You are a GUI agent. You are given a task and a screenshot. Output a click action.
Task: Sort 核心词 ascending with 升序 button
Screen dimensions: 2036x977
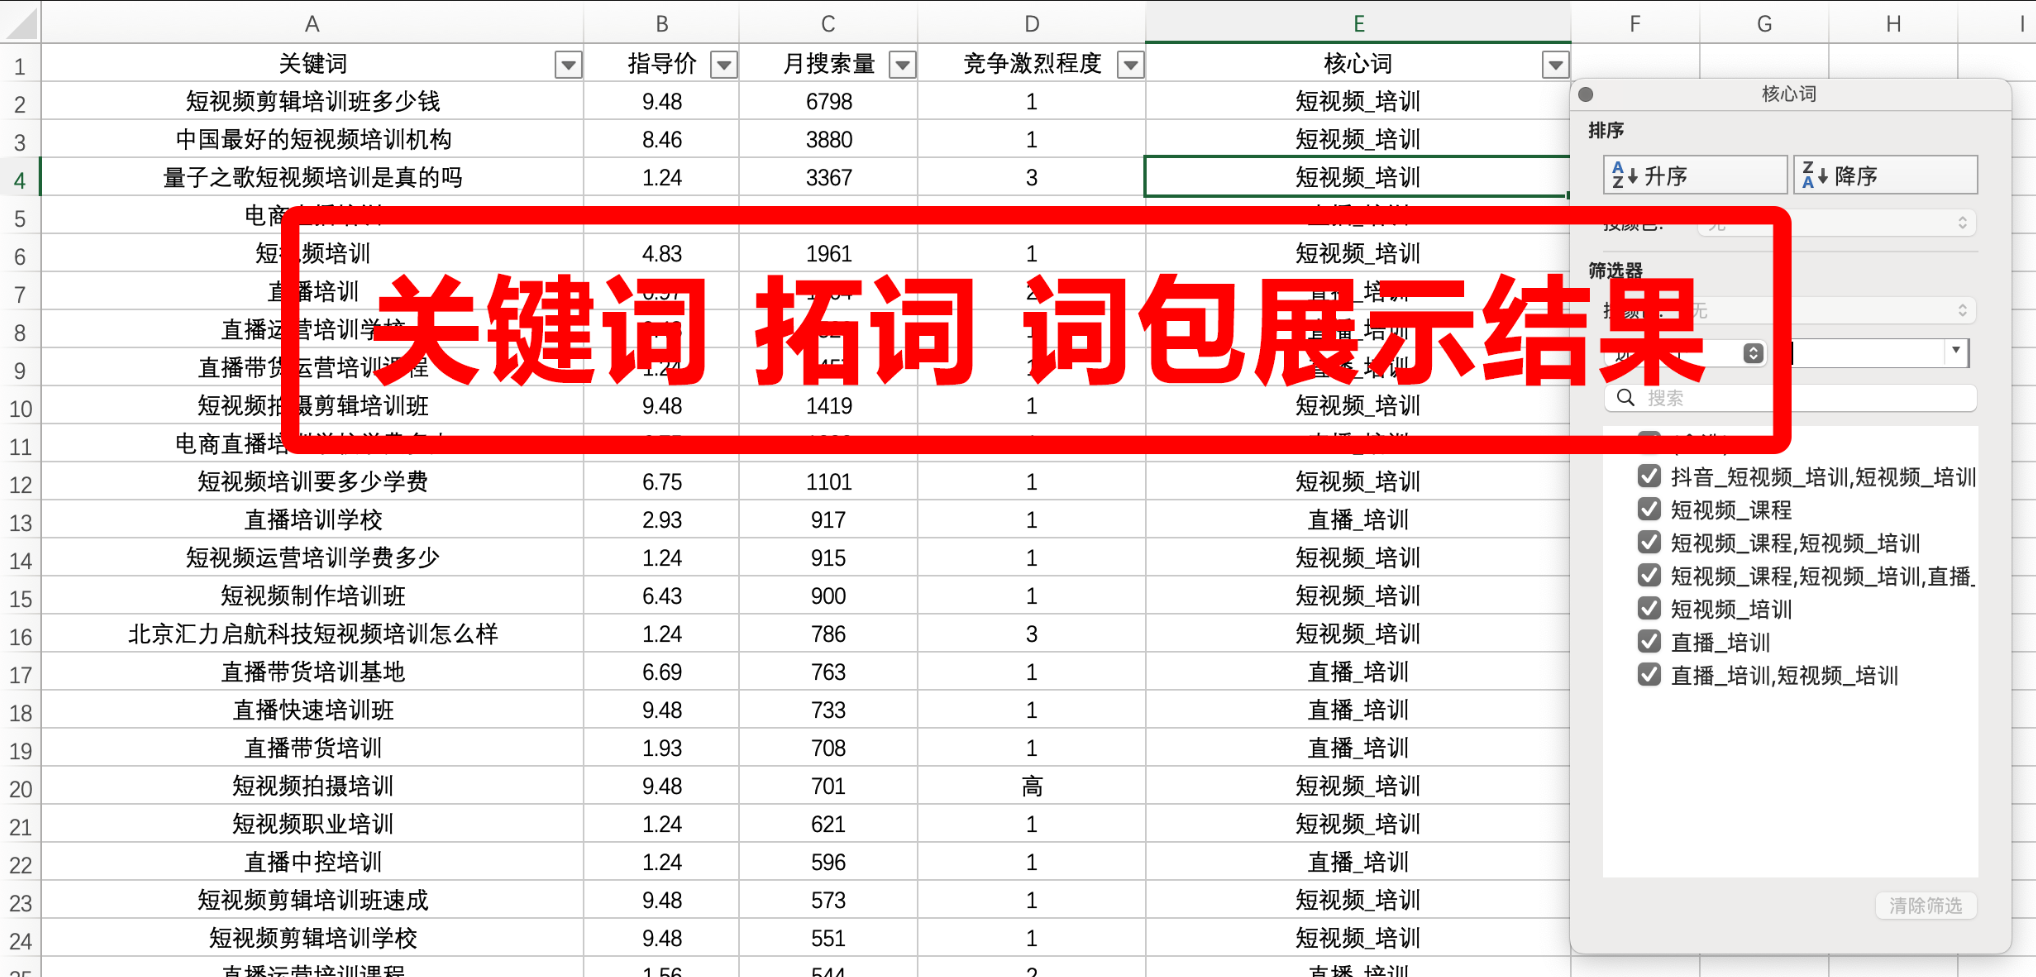pos(1693,176)
